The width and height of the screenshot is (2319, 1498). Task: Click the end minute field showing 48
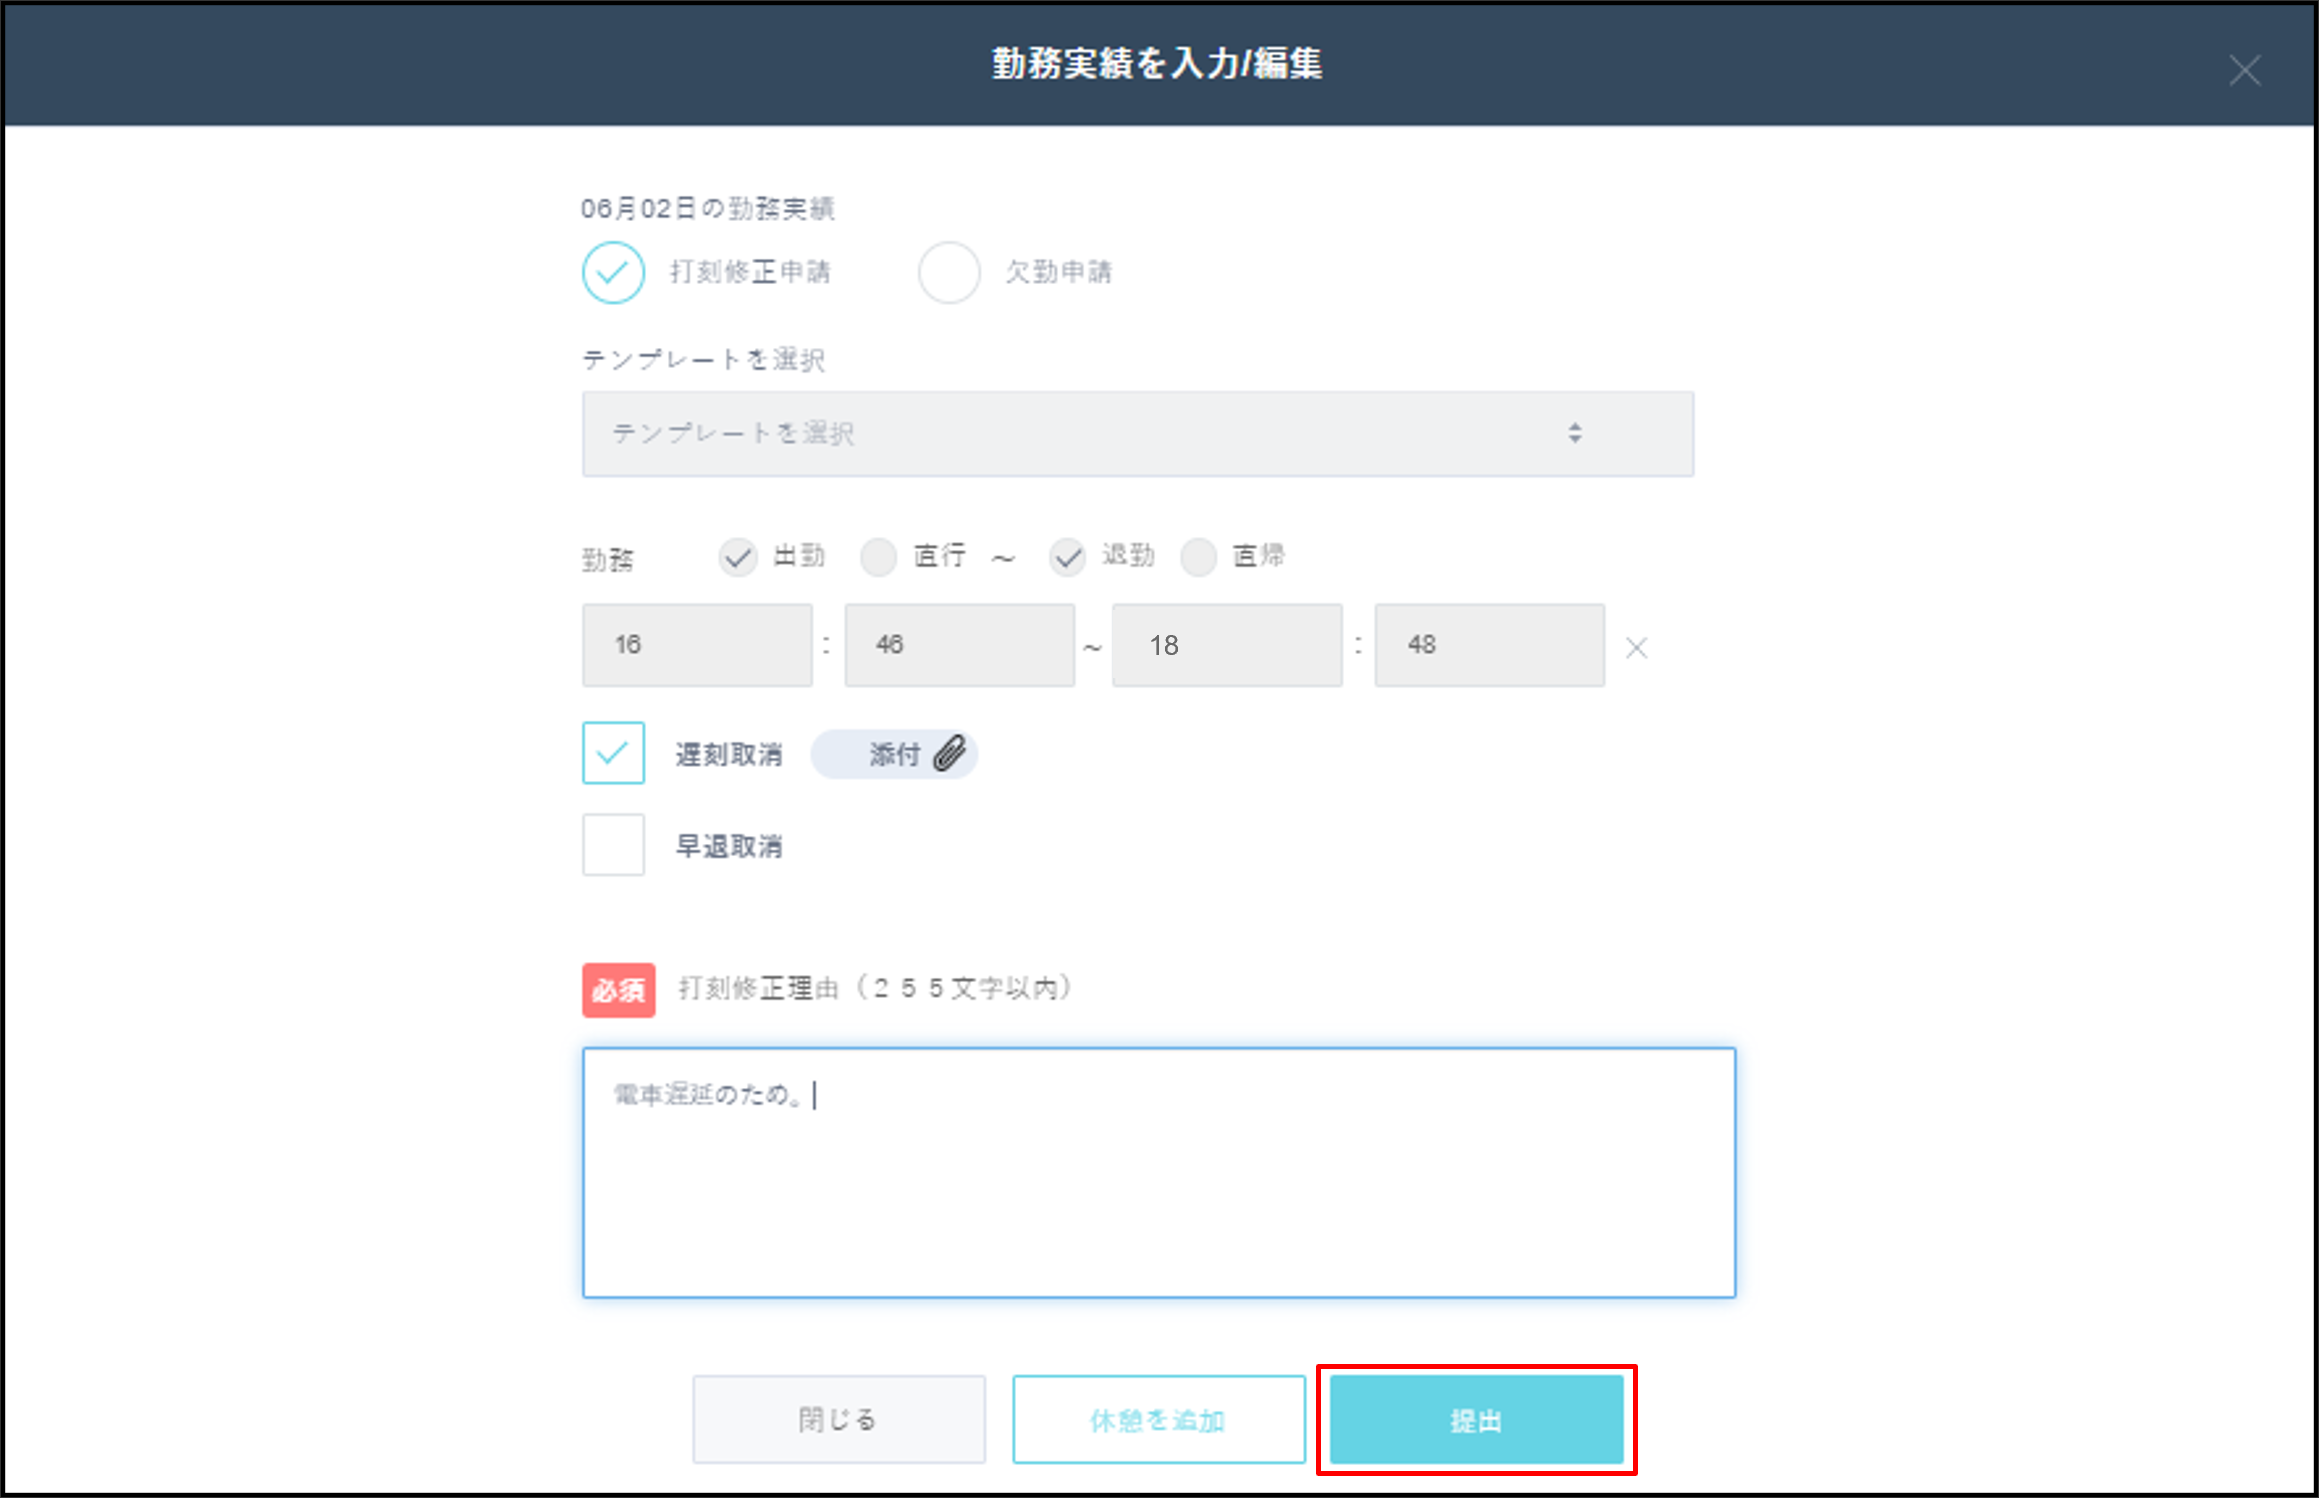[1489, 645]
